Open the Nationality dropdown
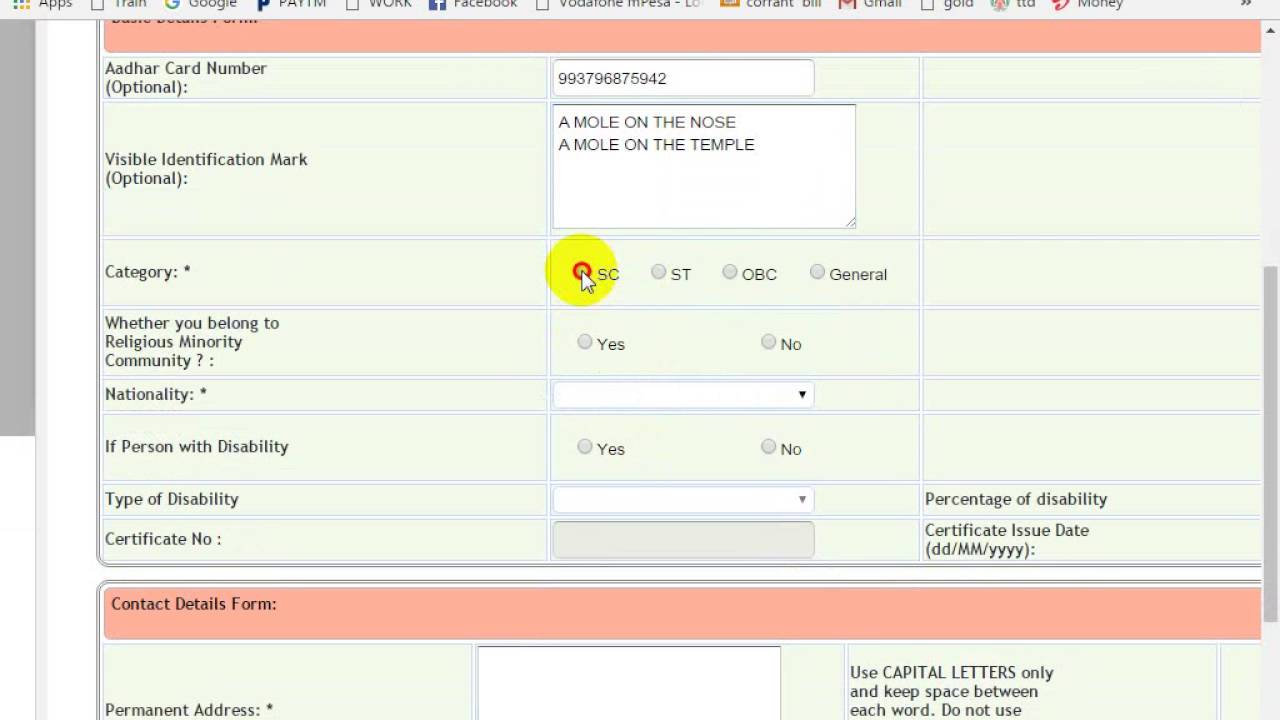1280x720 pixels. pyautogui.click(x=683, y=395)
